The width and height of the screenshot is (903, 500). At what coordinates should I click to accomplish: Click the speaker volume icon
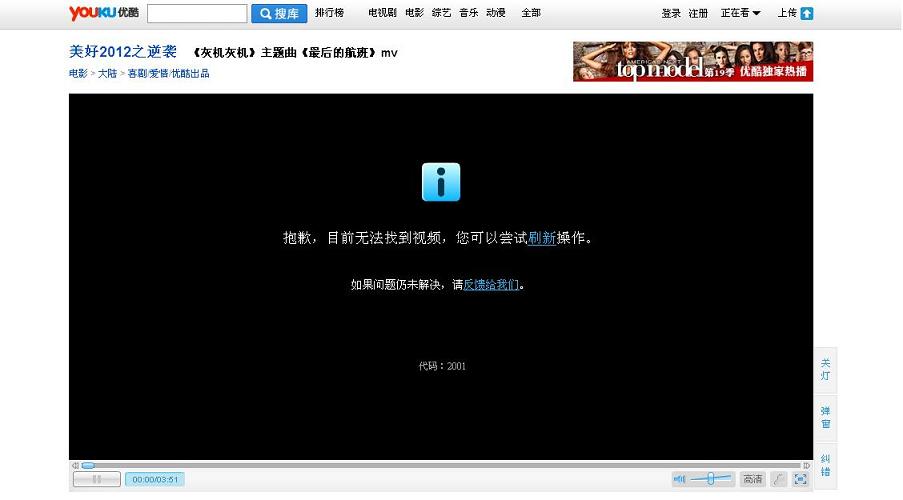coord(680,479)
